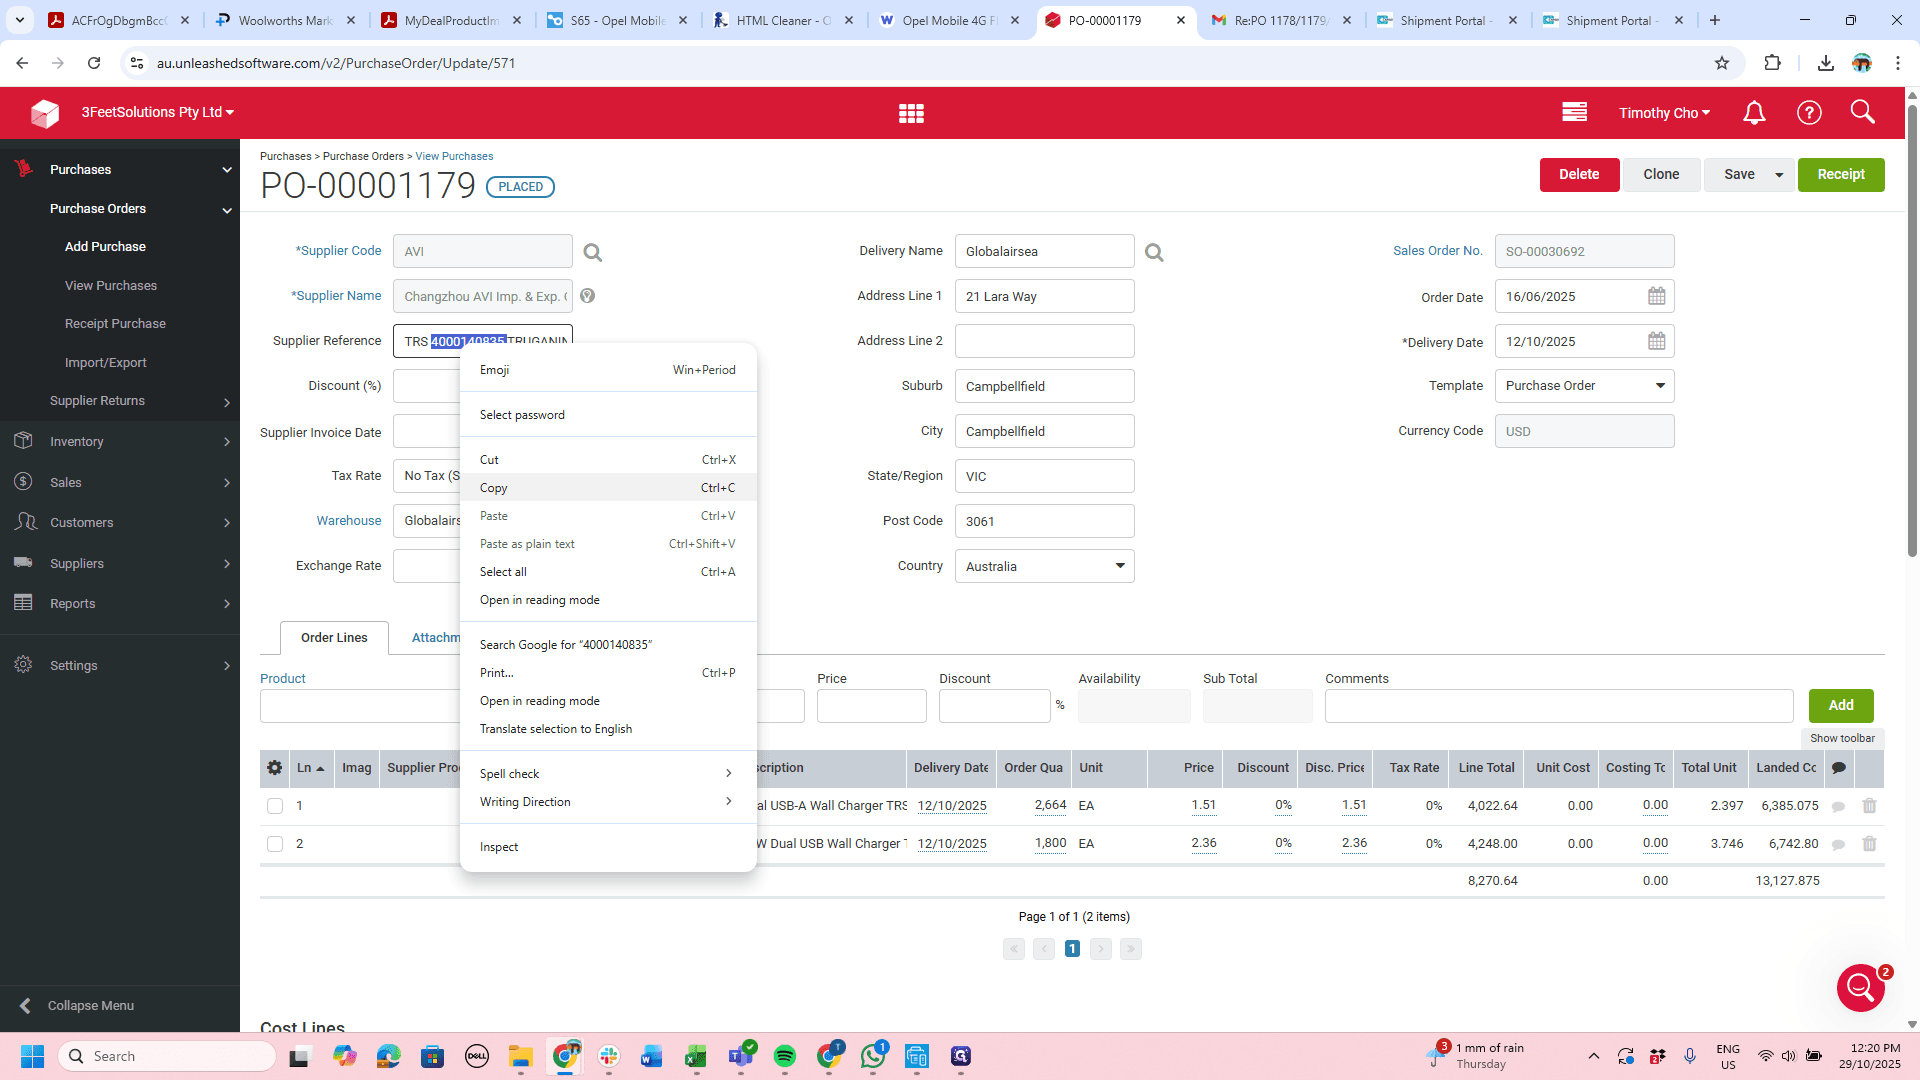Open the support chat bubble
The width and height of the screenshot is (1920, 1080).
(x=1861, y=988)
